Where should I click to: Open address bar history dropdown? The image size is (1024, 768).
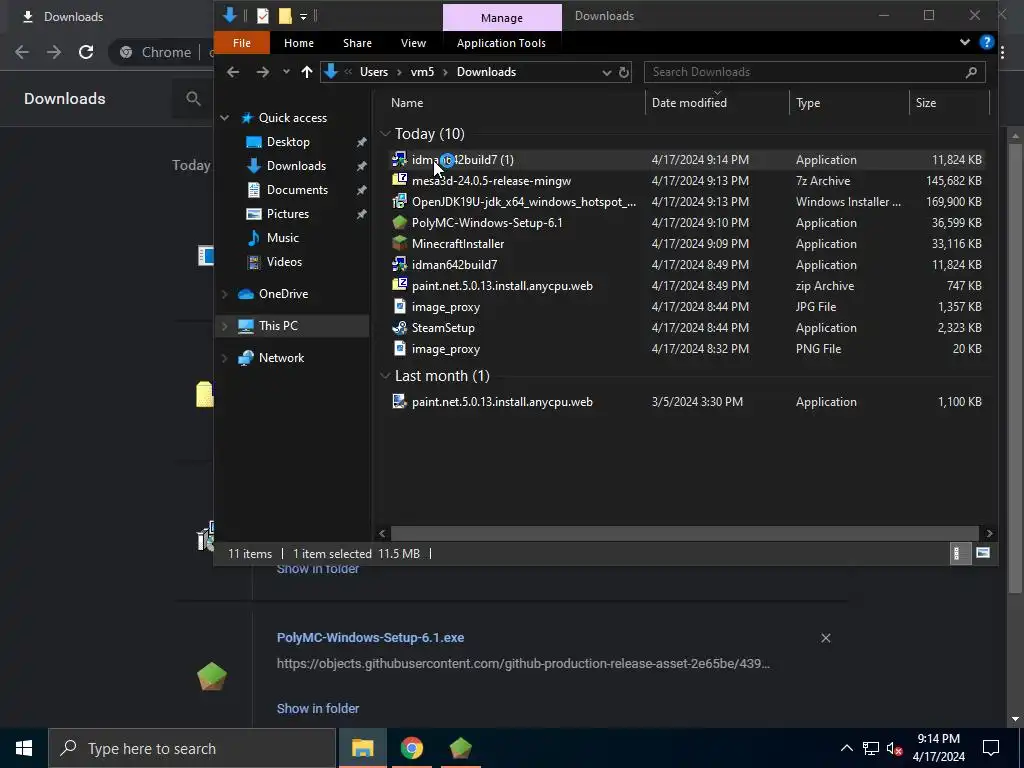pyautogui.click(x=607, y=72)
